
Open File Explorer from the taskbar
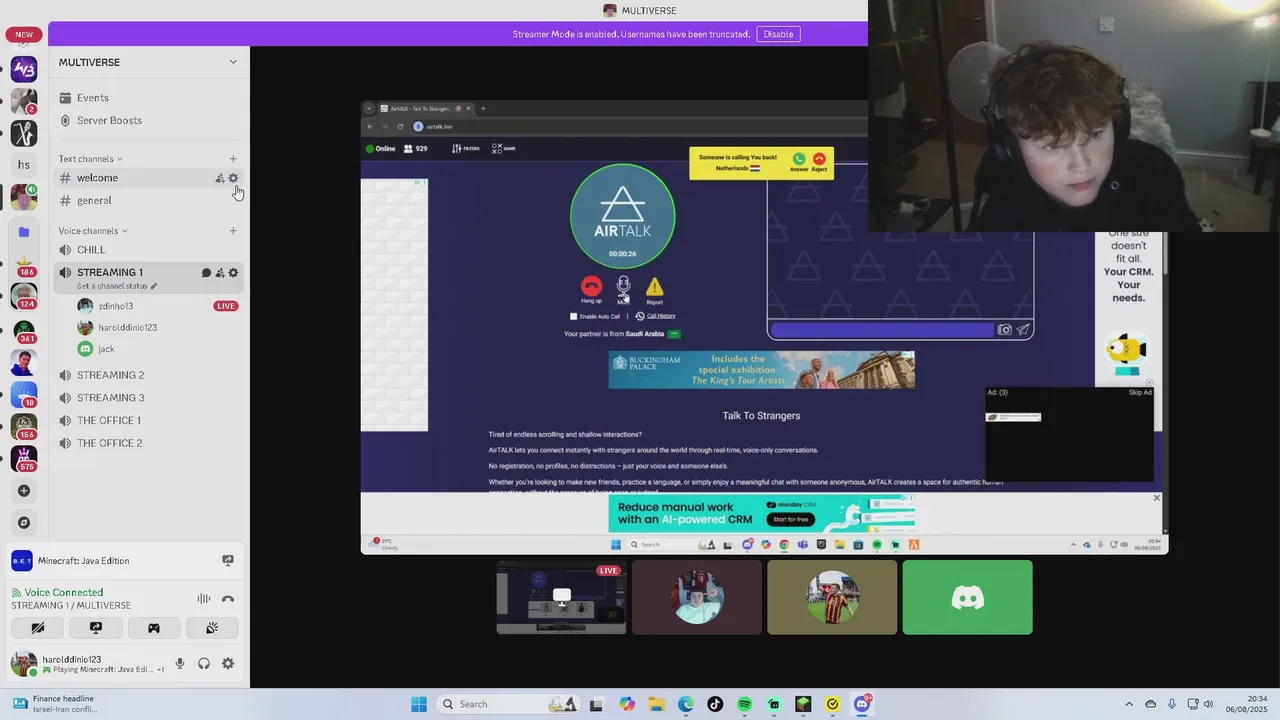[657, 704]
